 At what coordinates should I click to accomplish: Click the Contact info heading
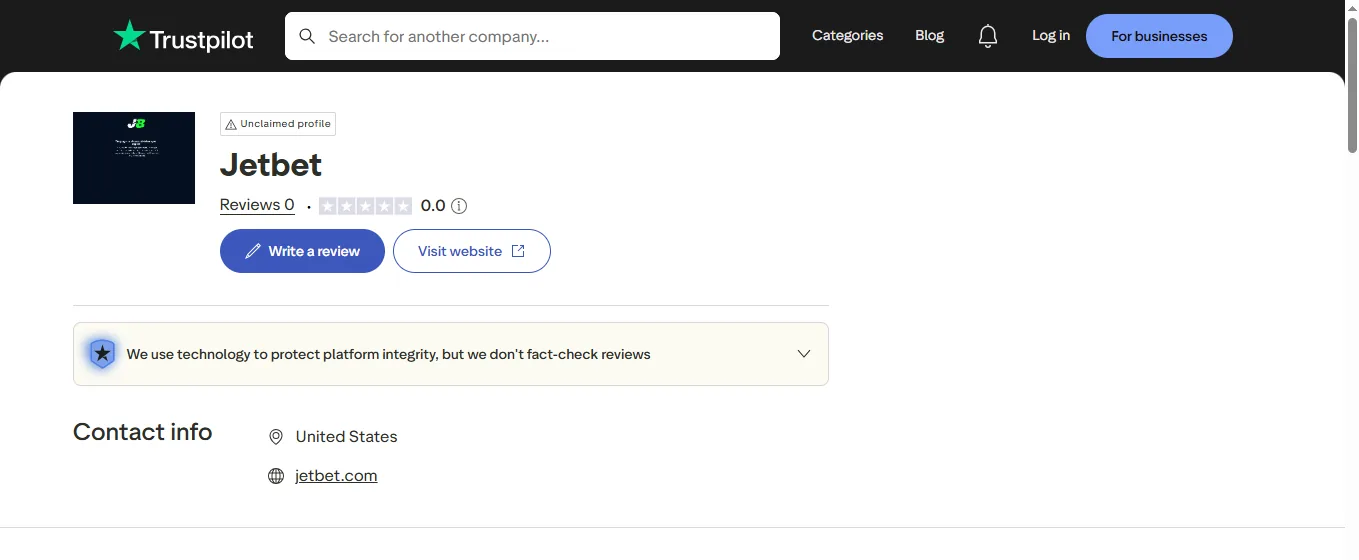click(143, 432)
